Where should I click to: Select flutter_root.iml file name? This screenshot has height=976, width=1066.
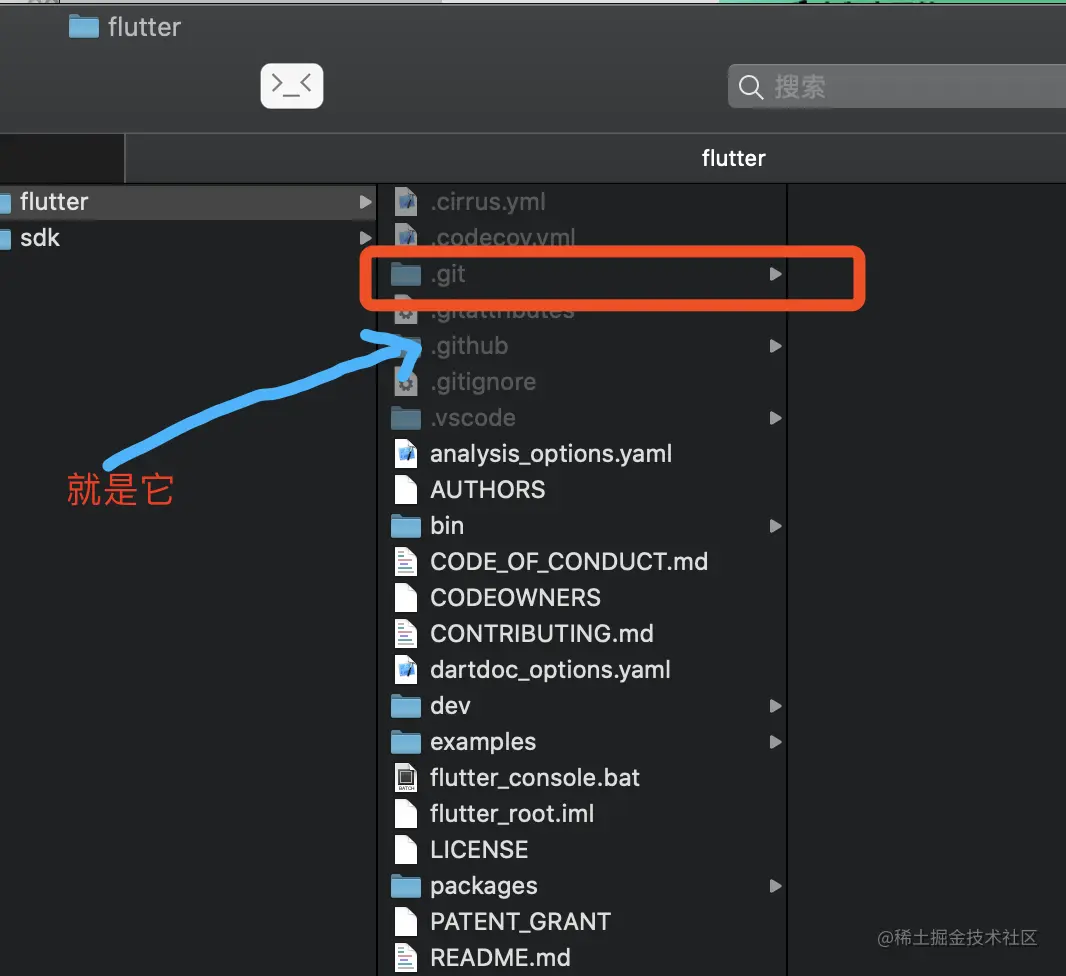click(512, 814)
